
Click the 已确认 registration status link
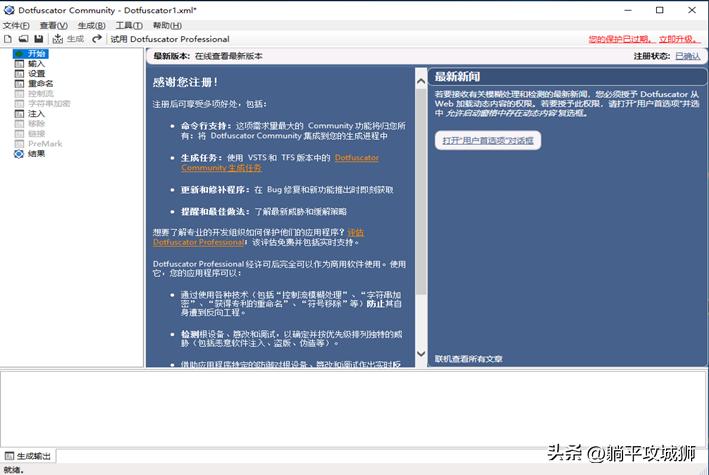pos(688,56)
